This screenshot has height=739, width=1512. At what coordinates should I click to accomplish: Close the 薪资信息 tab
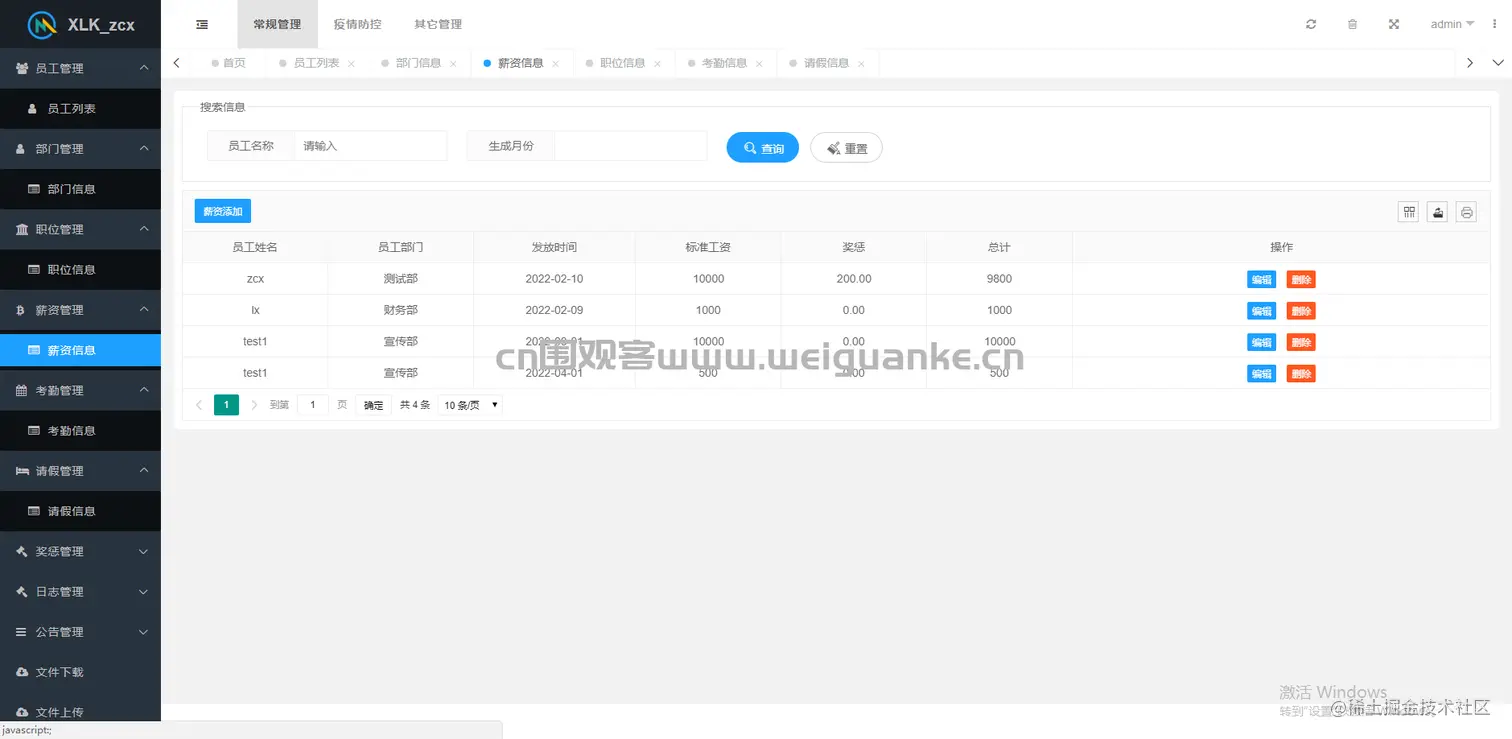pos(555,64)
